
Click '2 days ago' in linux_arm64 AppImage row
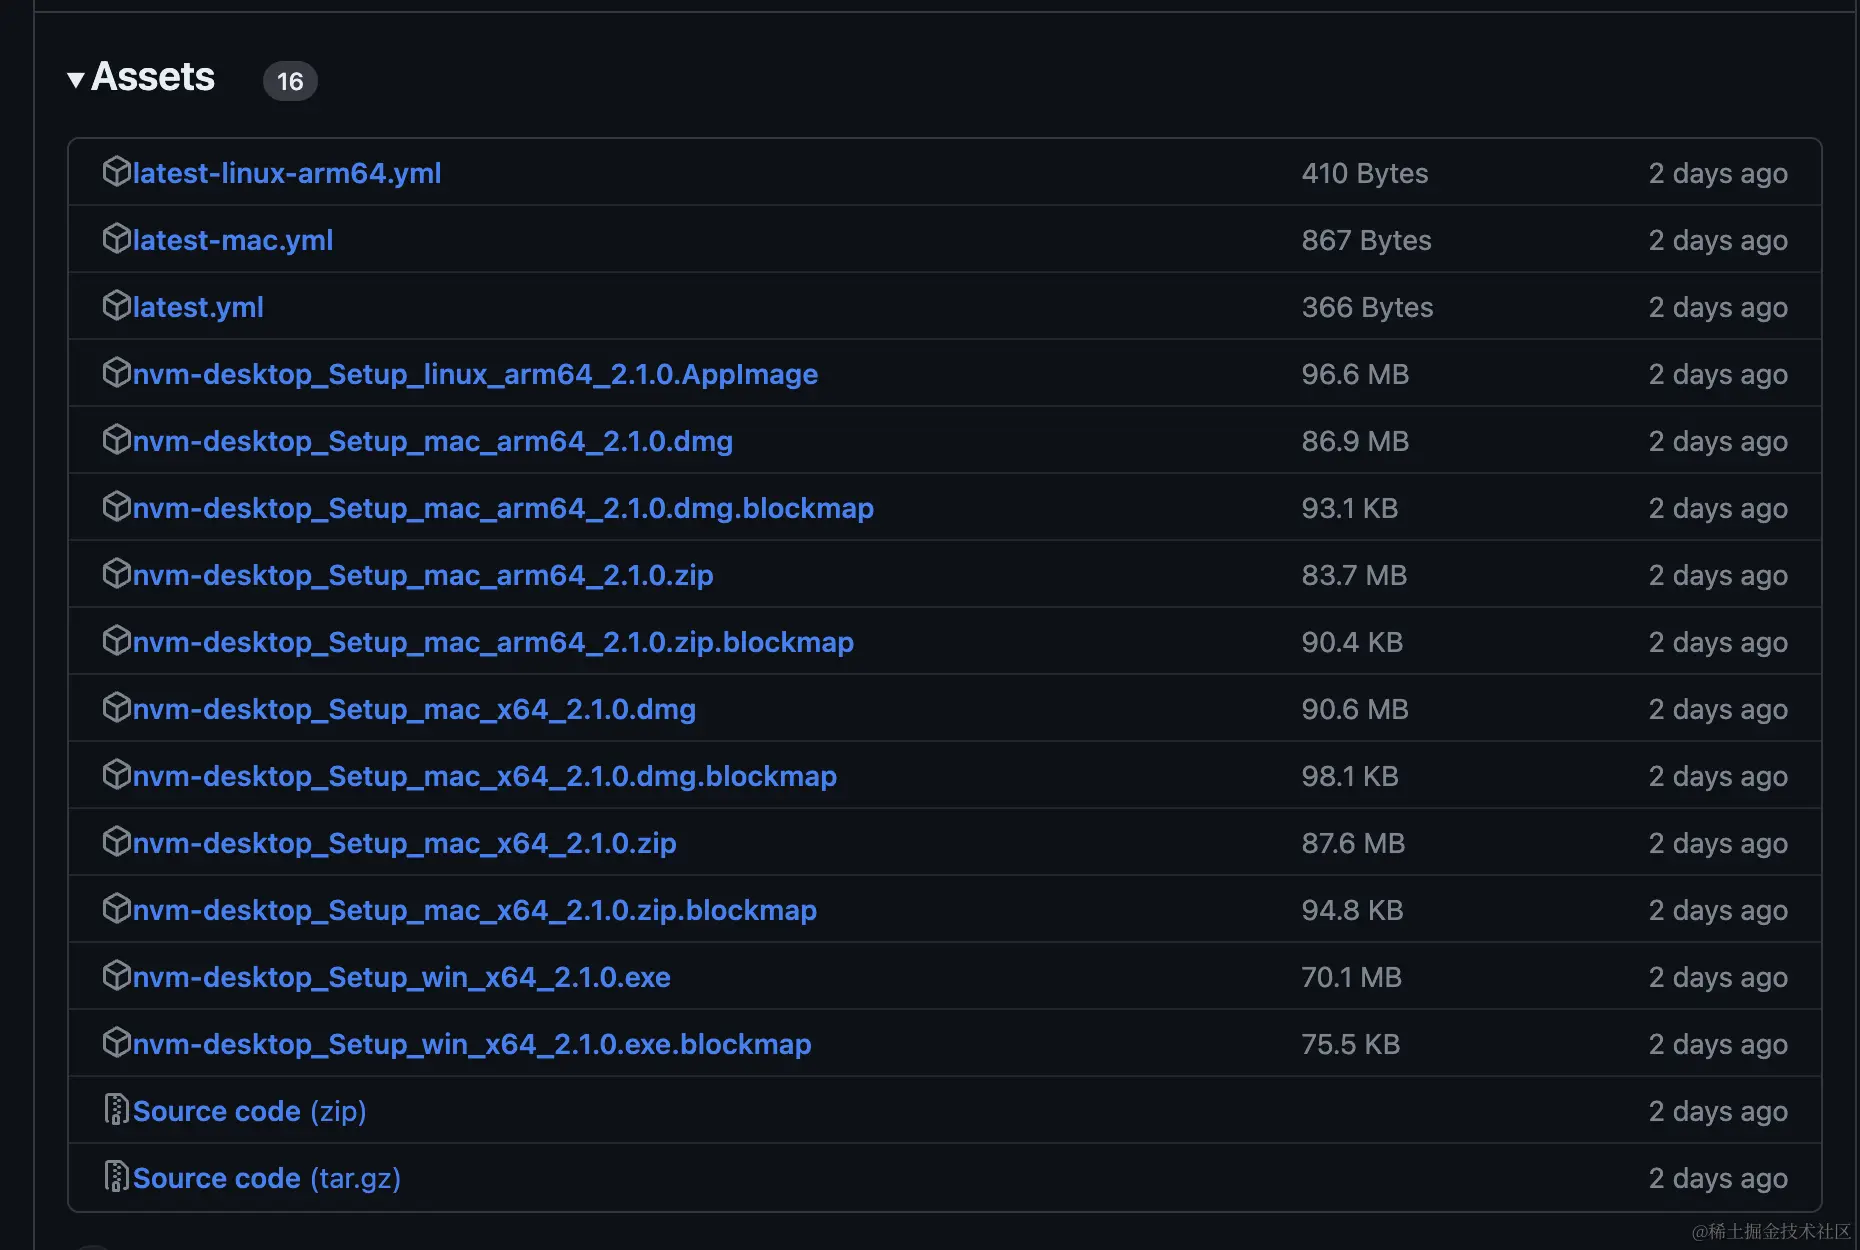click(x=1718, y=375)
